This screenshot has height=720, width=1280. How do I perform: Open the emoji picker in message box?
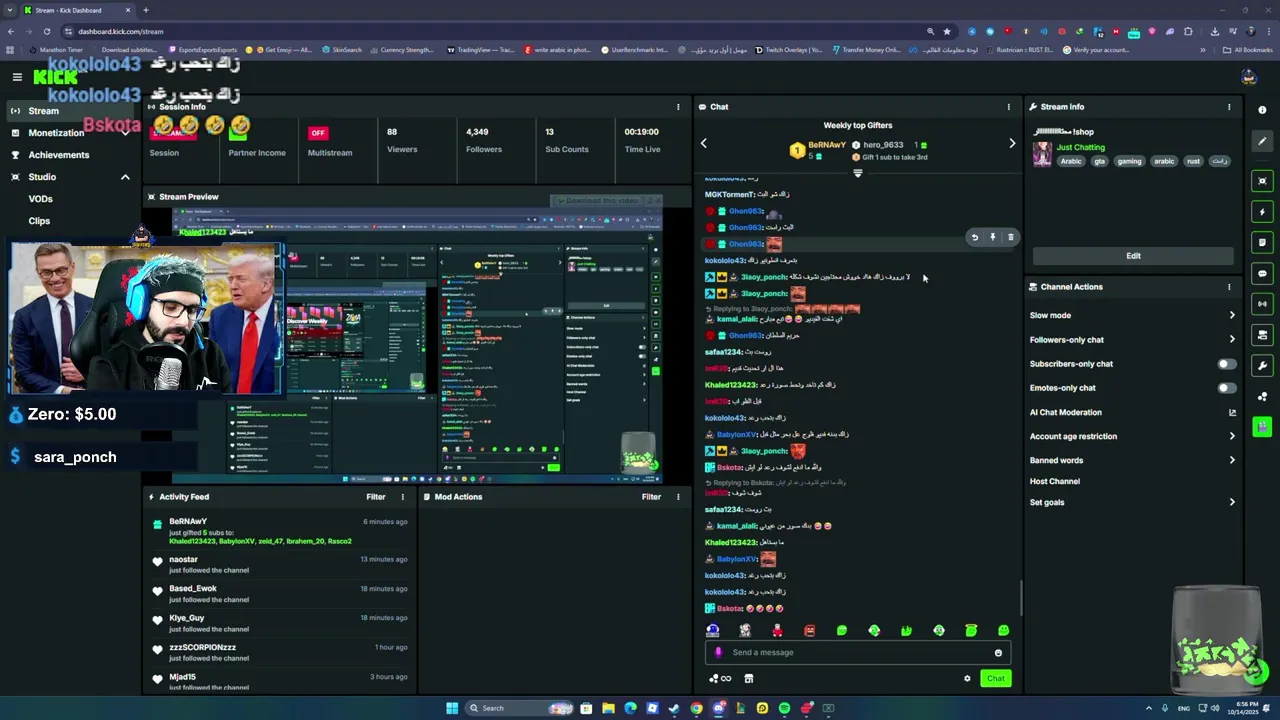click(x=998, y=653)
